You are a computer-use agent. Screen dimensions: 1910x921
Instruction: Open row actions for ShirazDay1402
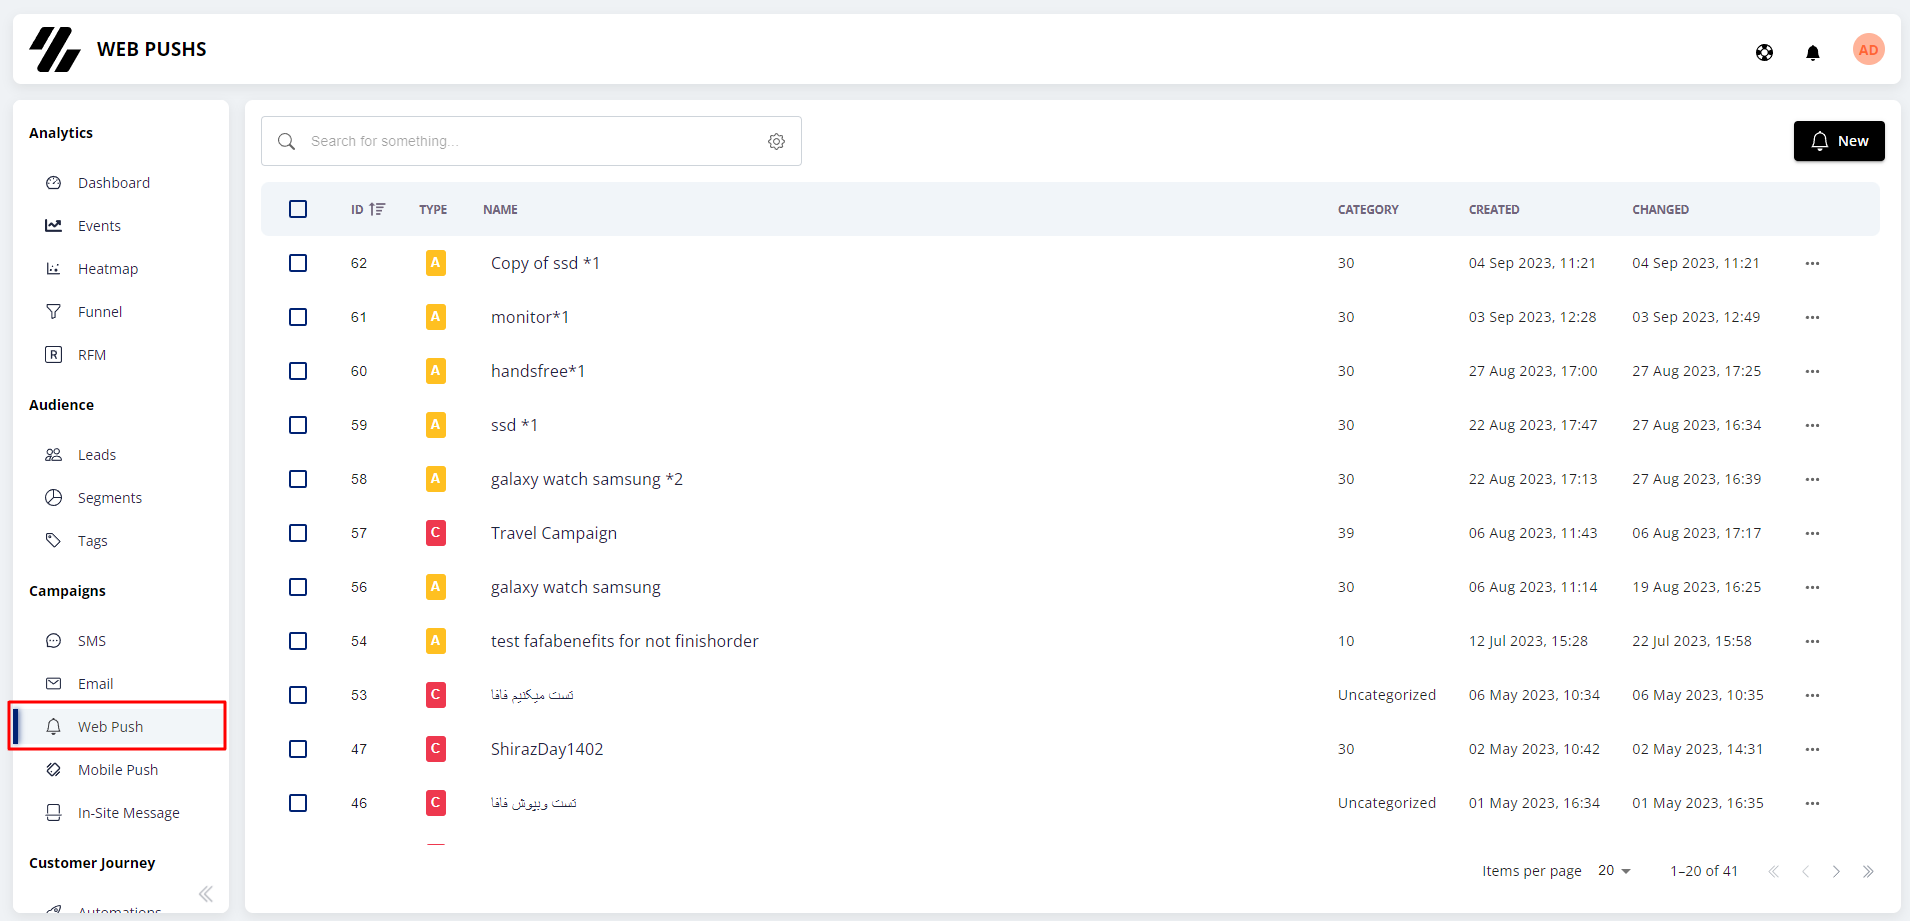pyautogui.click(x=1812, y=749)
